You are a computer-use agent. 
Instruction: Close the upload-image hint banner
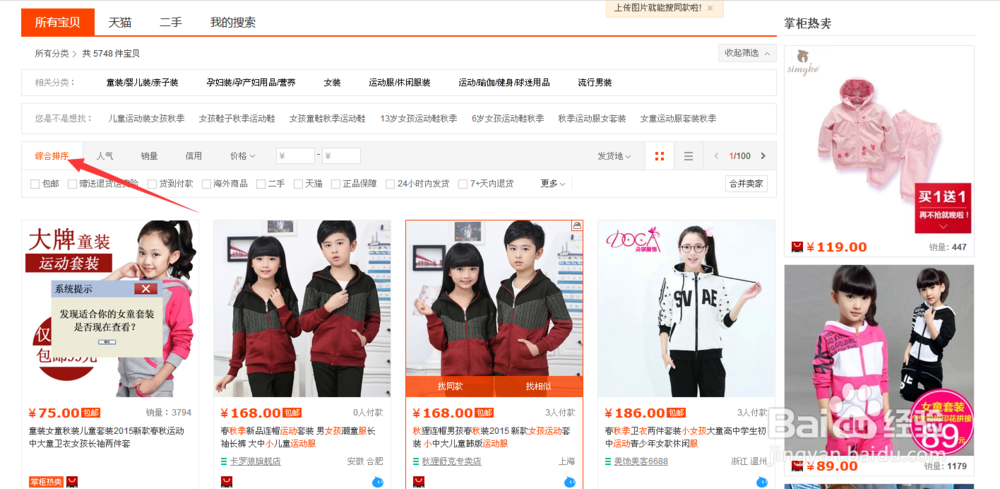point(710,8)
